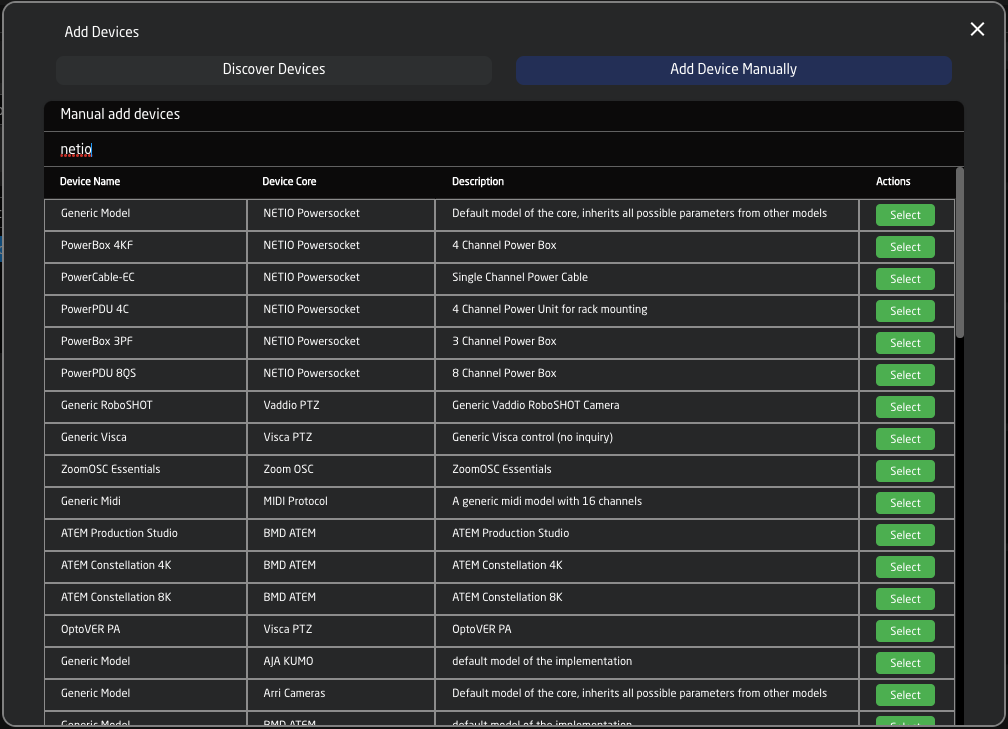Select the NETIO Powersocket Generic Model device

coord(905,215)
